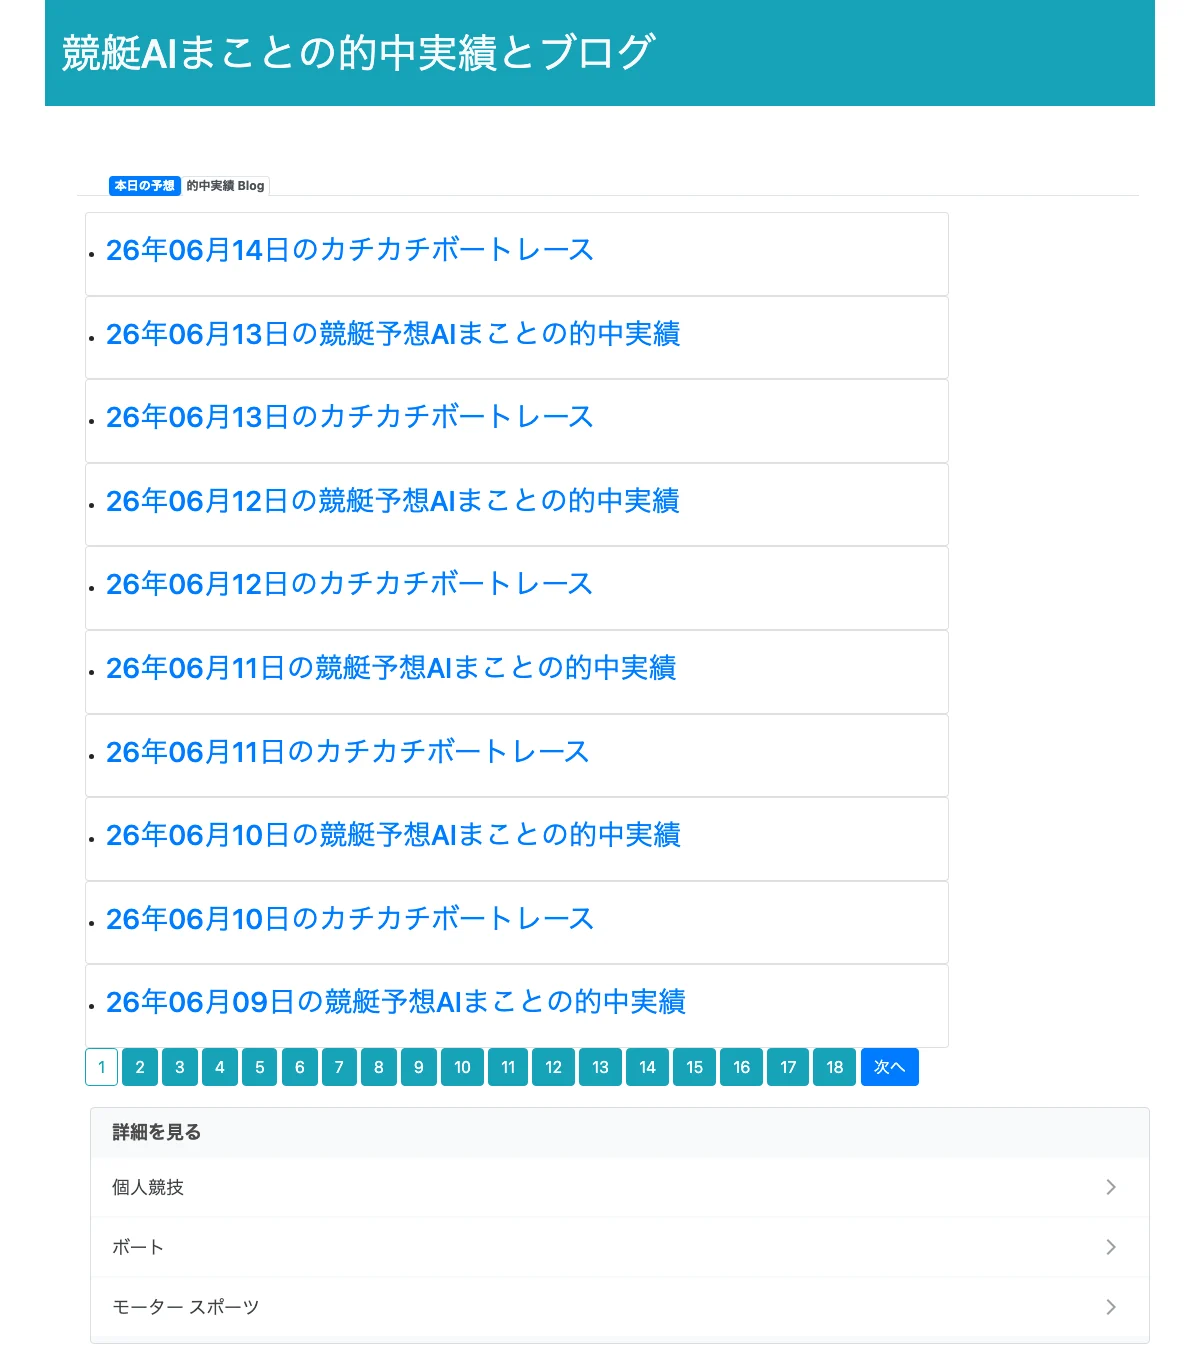
Task: Go to pagination page 6
Action: click(300, 1067)
